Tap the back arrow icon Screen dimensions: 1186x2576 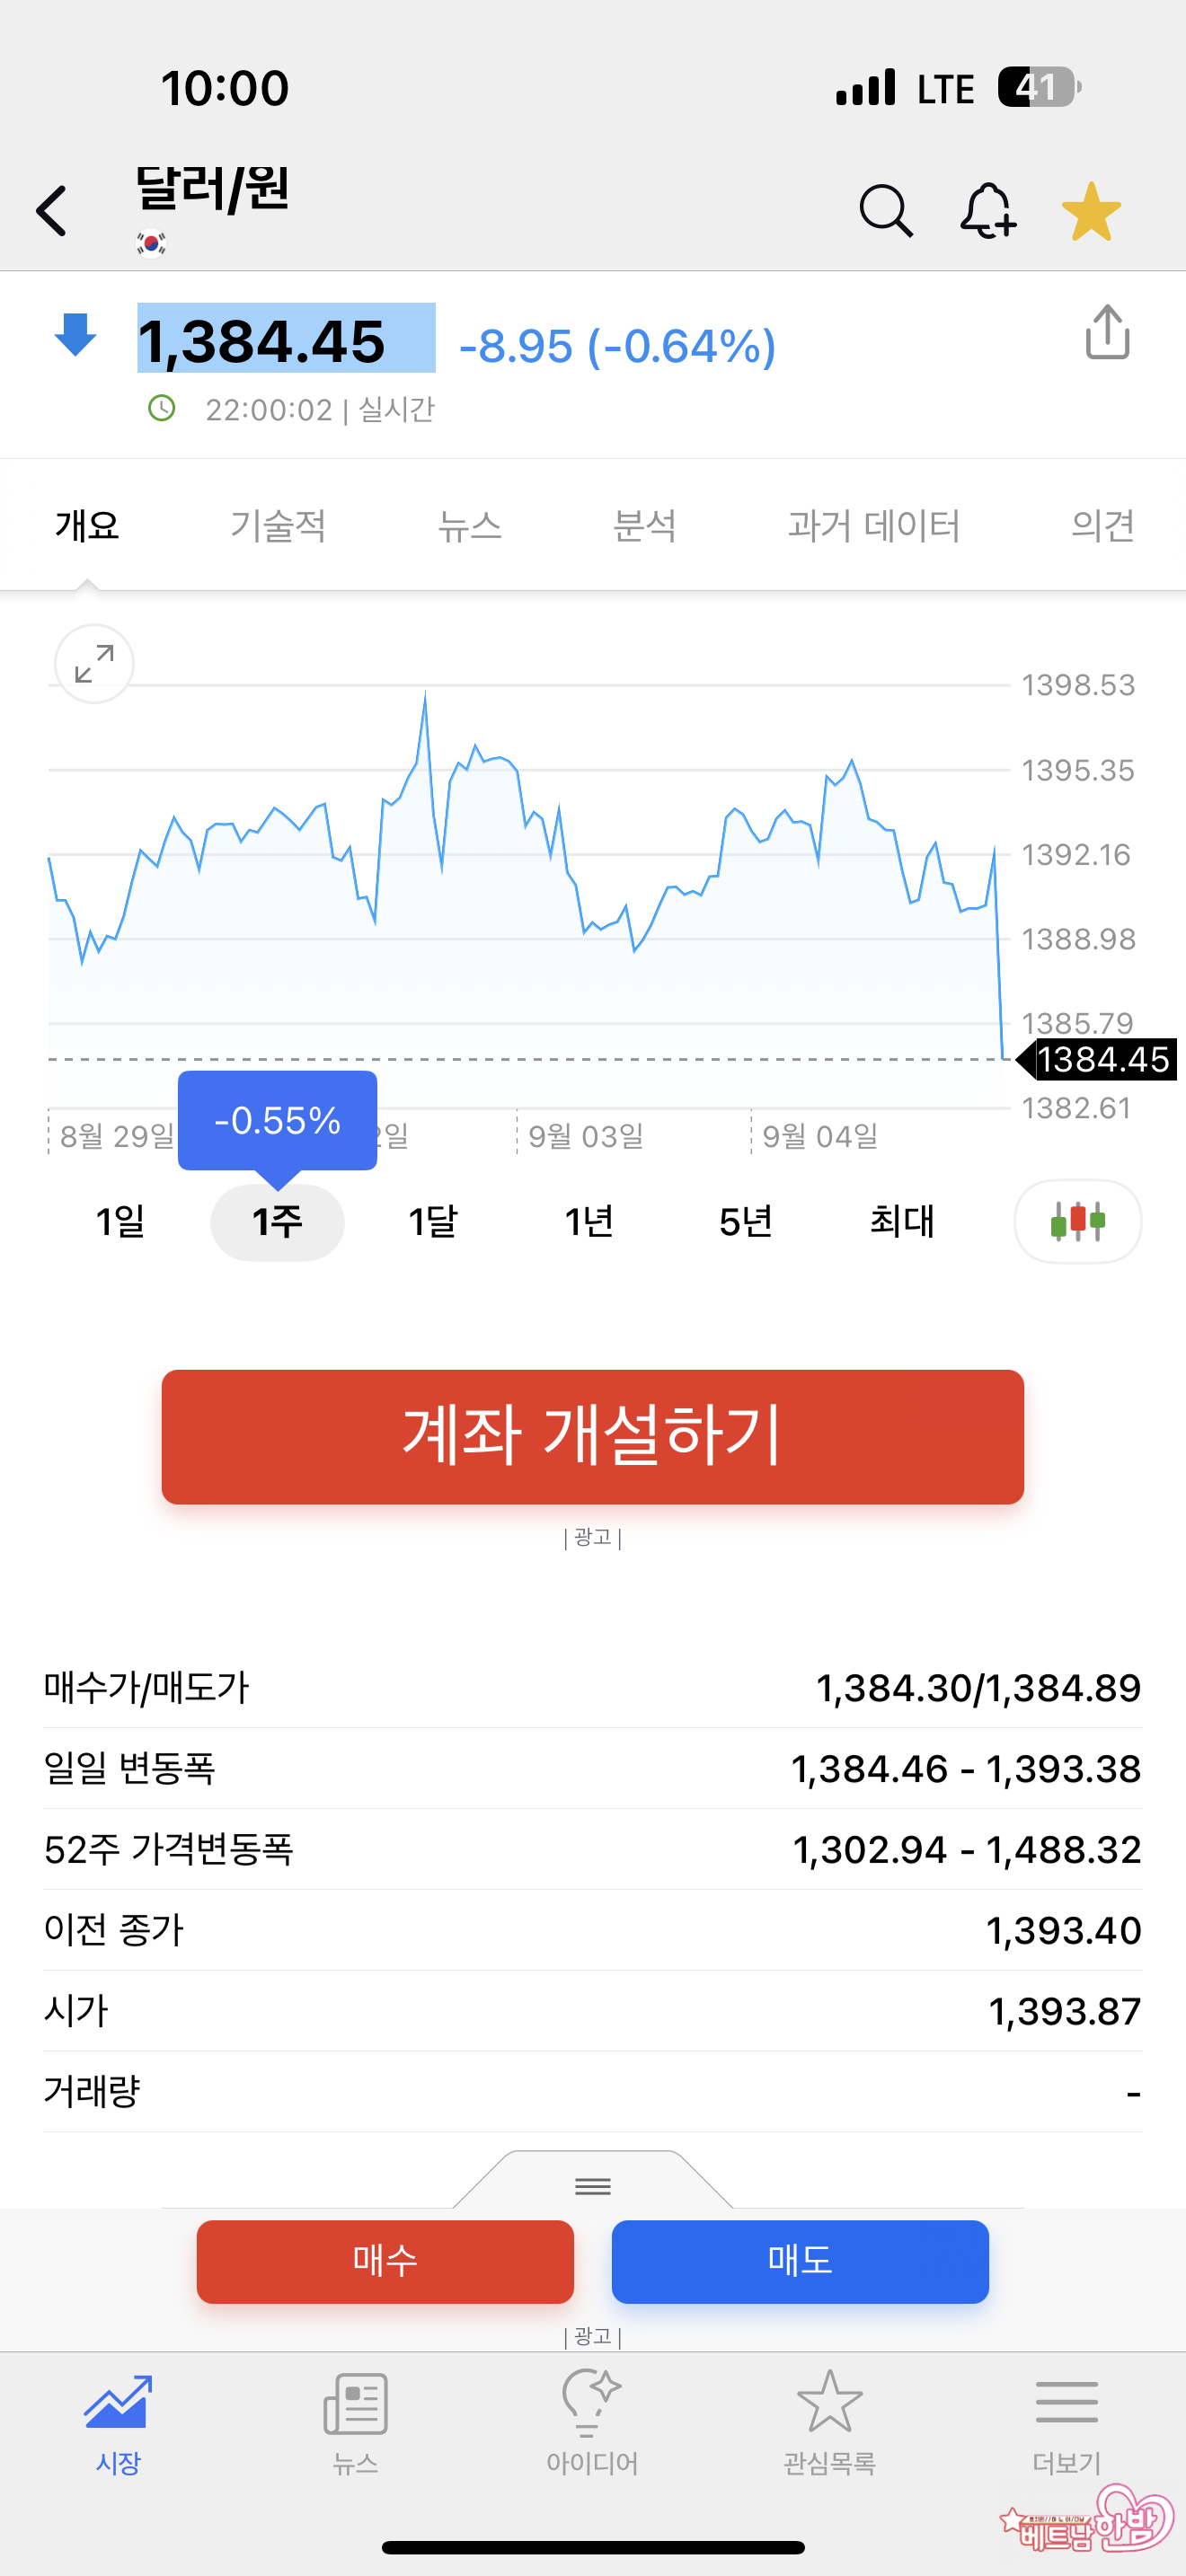tap(52, 211)
